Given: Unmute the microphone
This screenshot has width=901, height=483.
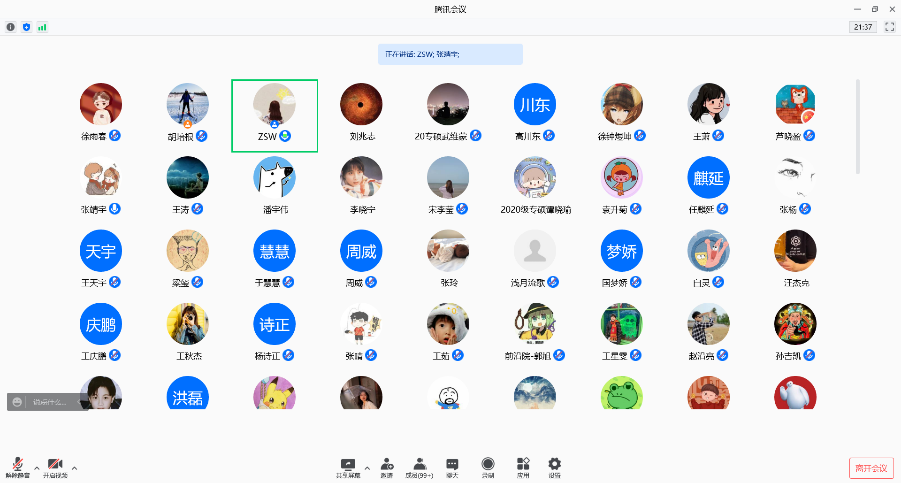Looking at the screenshot, I should pyautogui.click(x=18, y=466).
